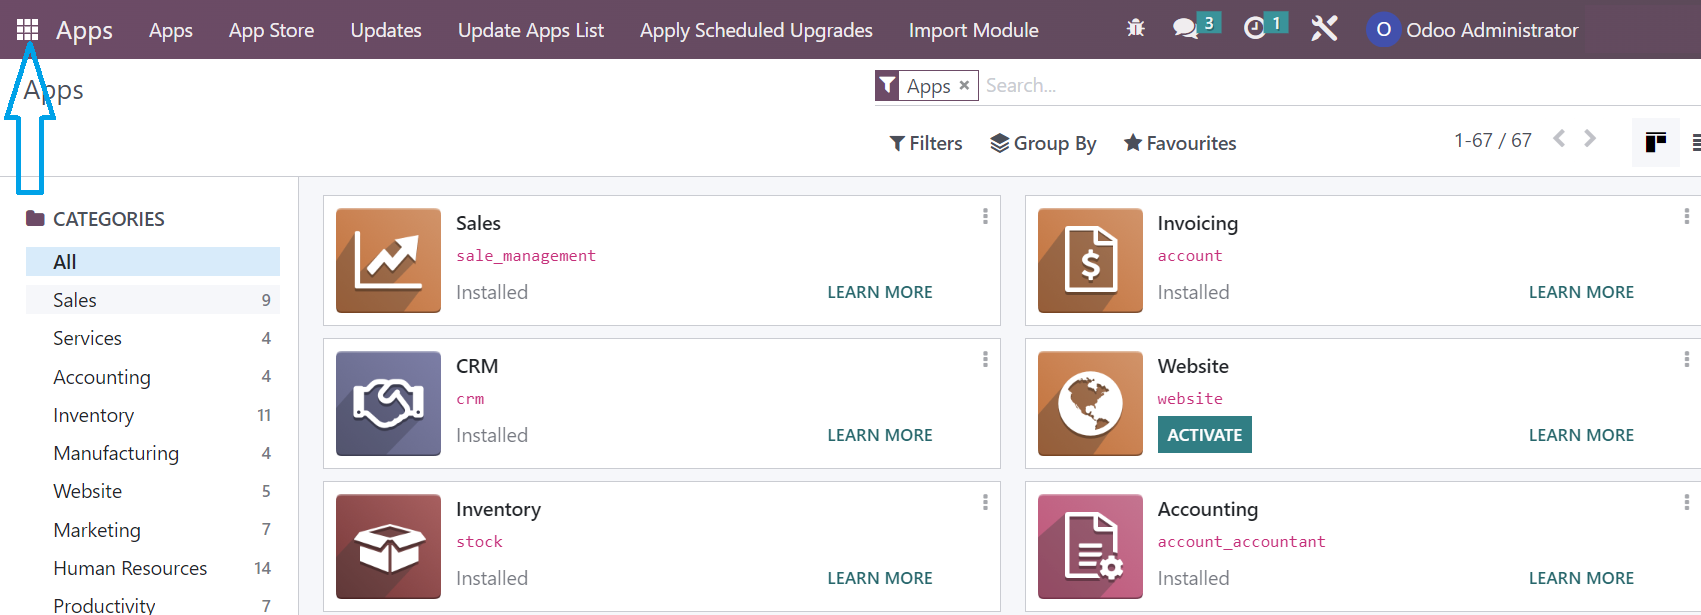Image resolution: width=1701 pixels, height=615 pixels.
Task: Switch to the Kanban view icon
Action: 1655,142
